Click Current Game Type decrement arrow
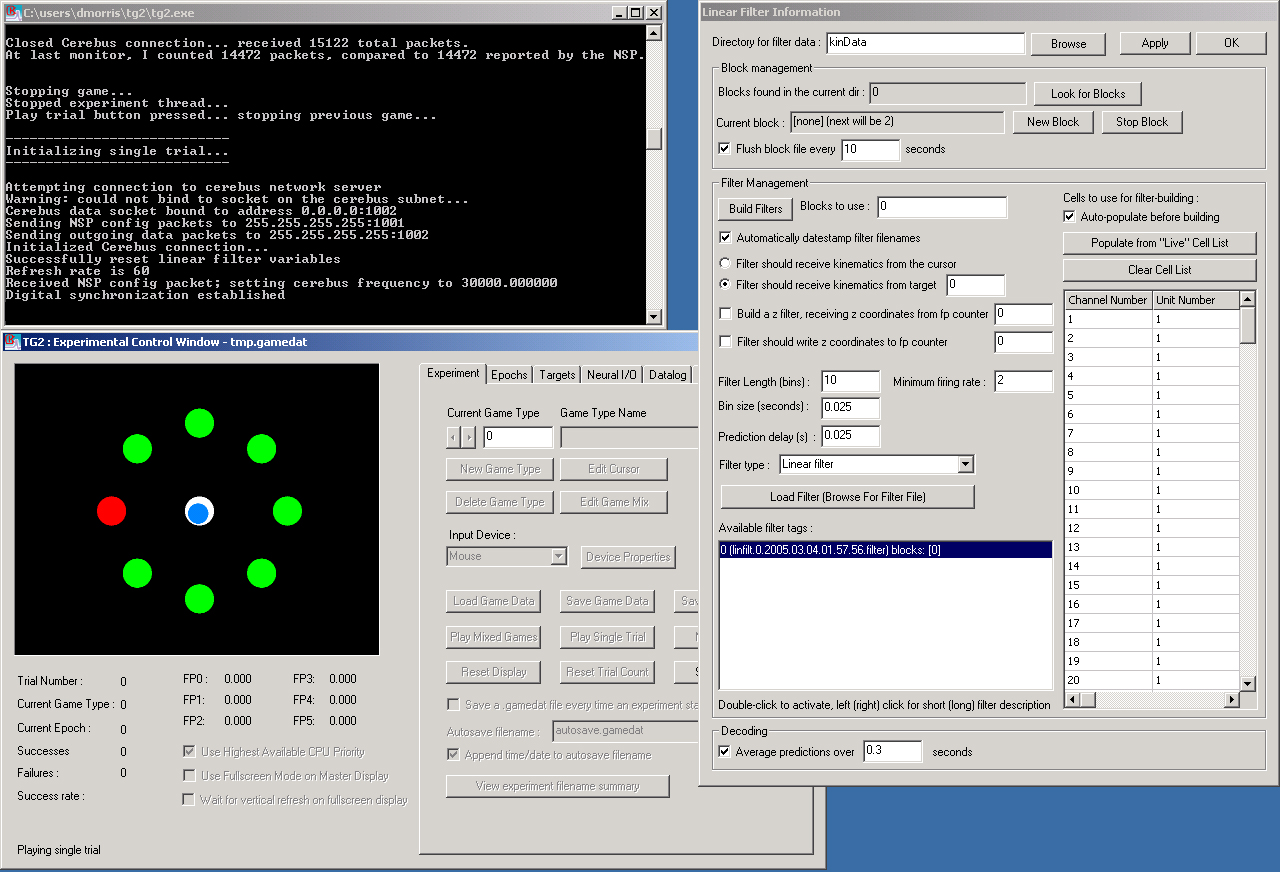Image resolution: width=1280 pixels, height=872 pixels. [x=453, y=437]
